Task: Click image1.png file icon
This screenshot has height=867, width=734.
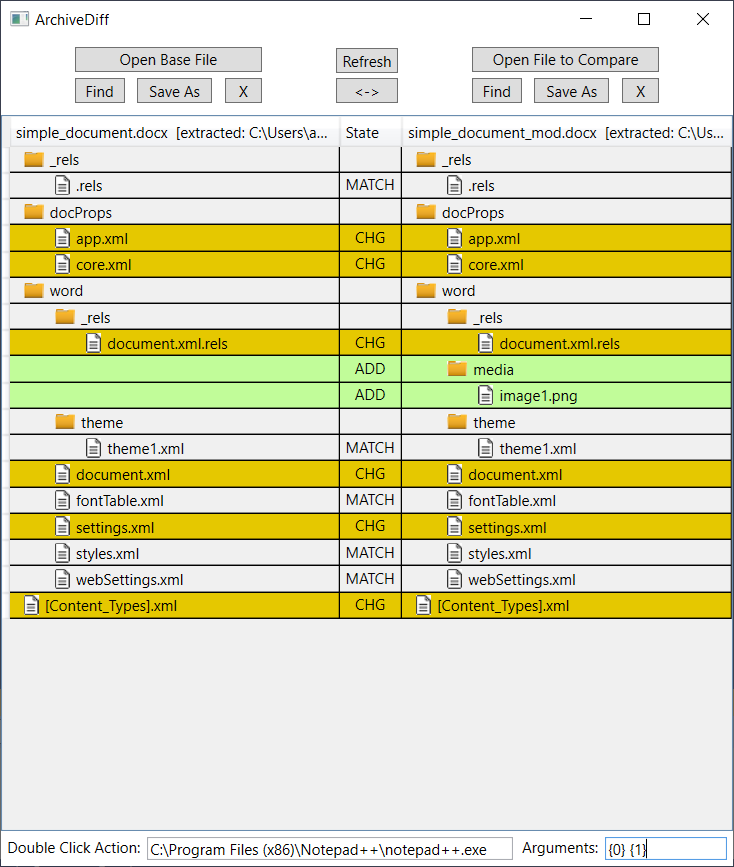Action: [x=486, y=395]
